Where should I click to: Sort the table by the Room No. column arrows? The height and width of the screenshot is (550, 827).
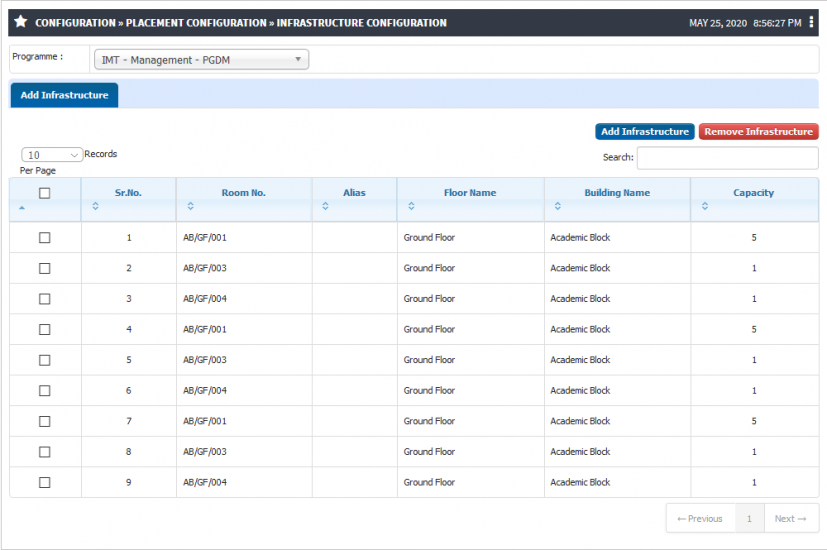tap(190, 206)
